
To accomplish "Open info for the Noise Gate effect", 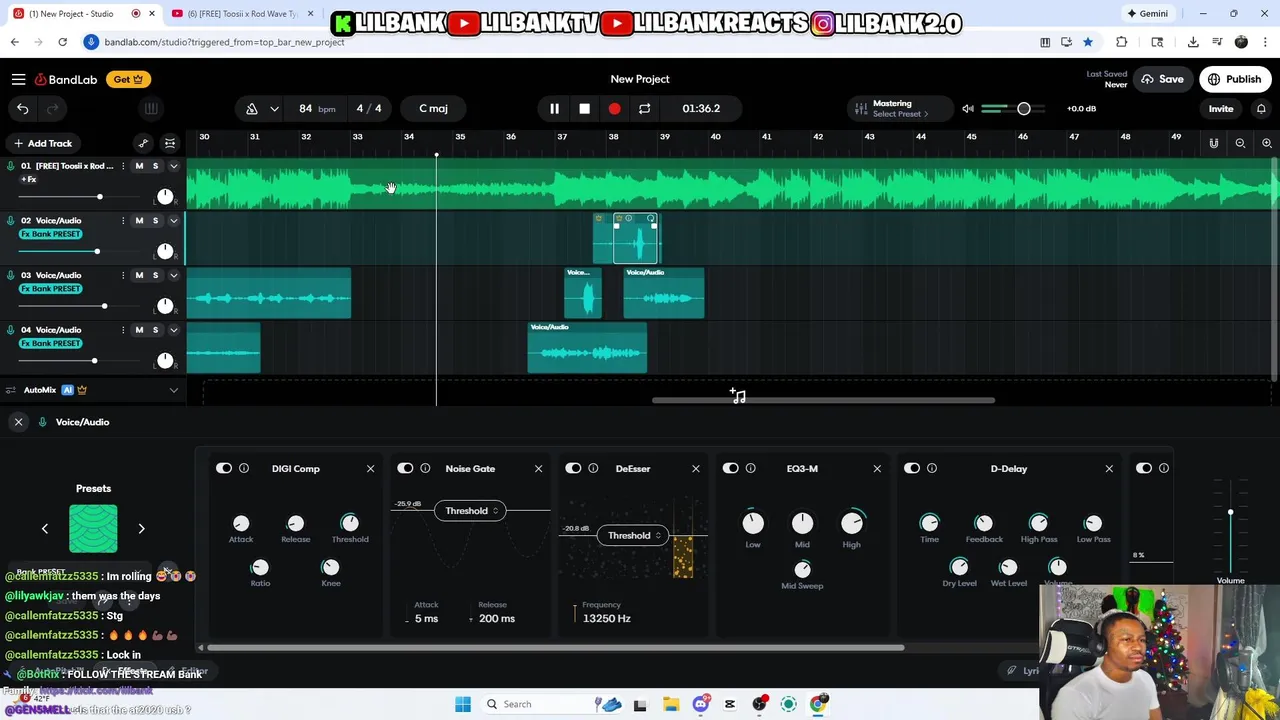I will (x=425, y=468).
